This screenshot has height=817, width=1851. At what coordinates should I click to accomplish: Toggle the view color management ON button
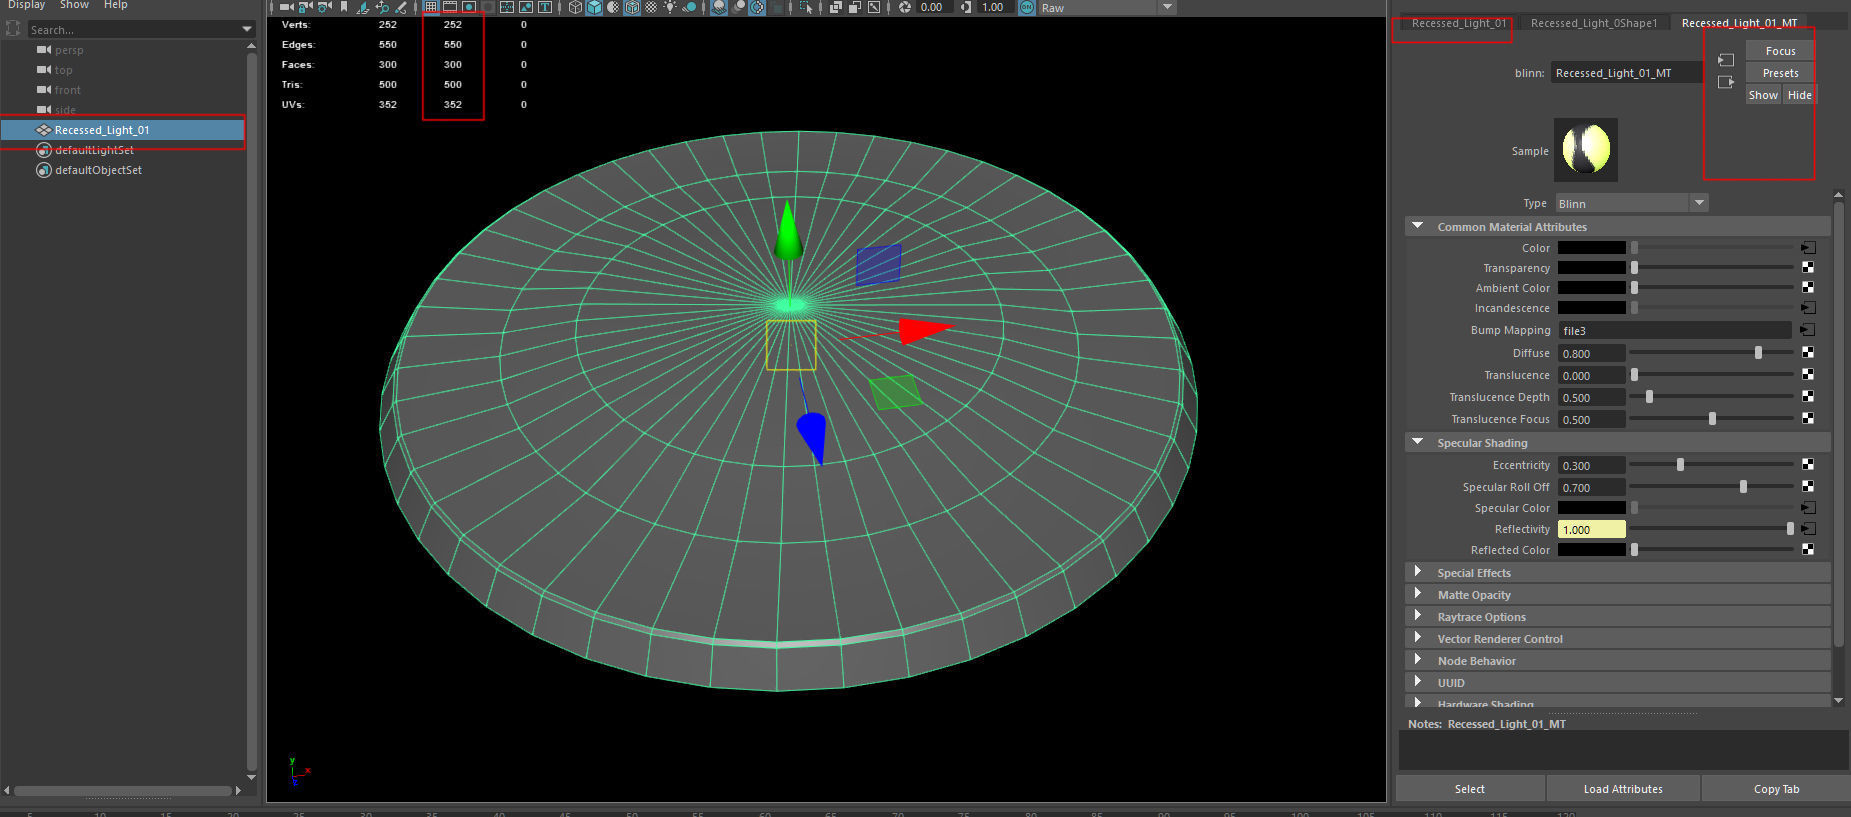point(1027,7)
